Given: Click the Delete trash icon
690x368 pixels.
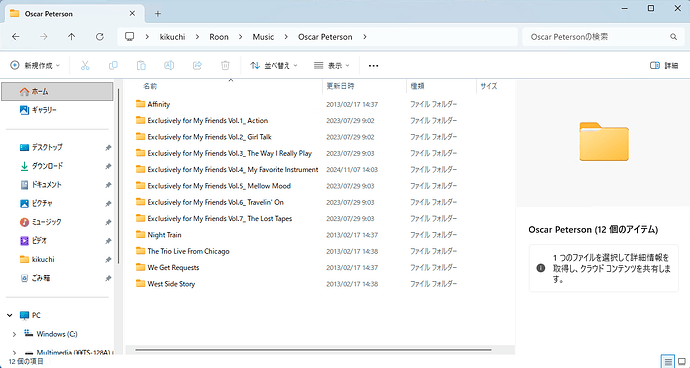Looking at the screenshot, I should (x=225, y=66).
